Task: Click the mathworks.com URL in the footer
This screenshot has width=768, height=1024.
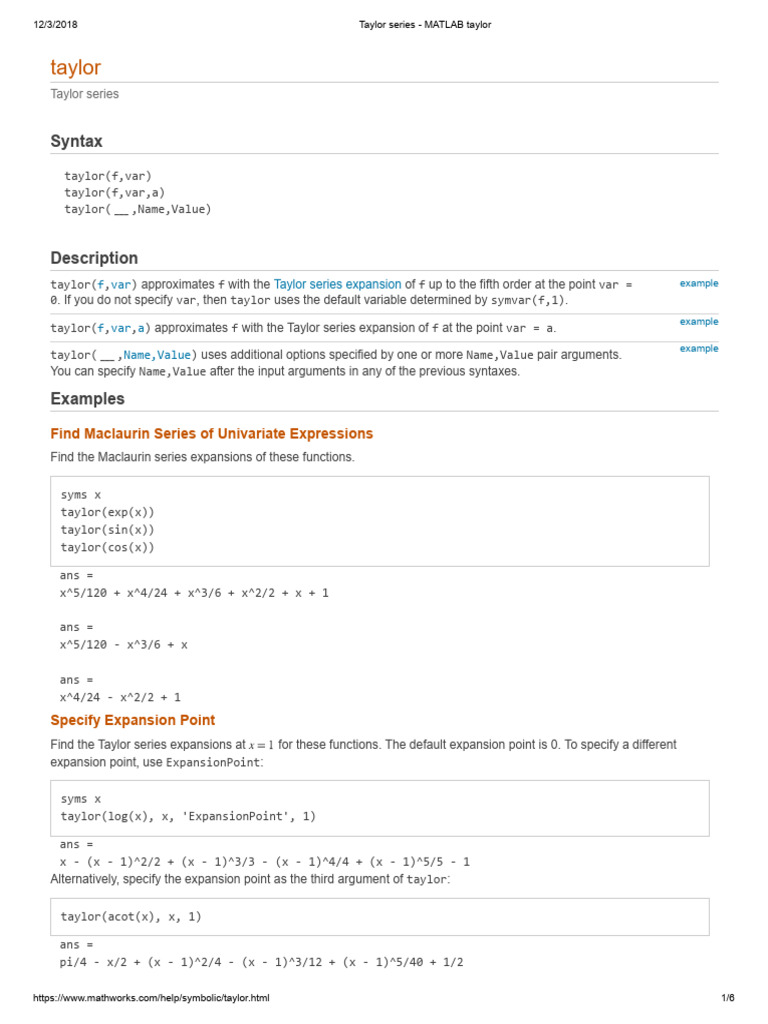Action: click(151, 998)
